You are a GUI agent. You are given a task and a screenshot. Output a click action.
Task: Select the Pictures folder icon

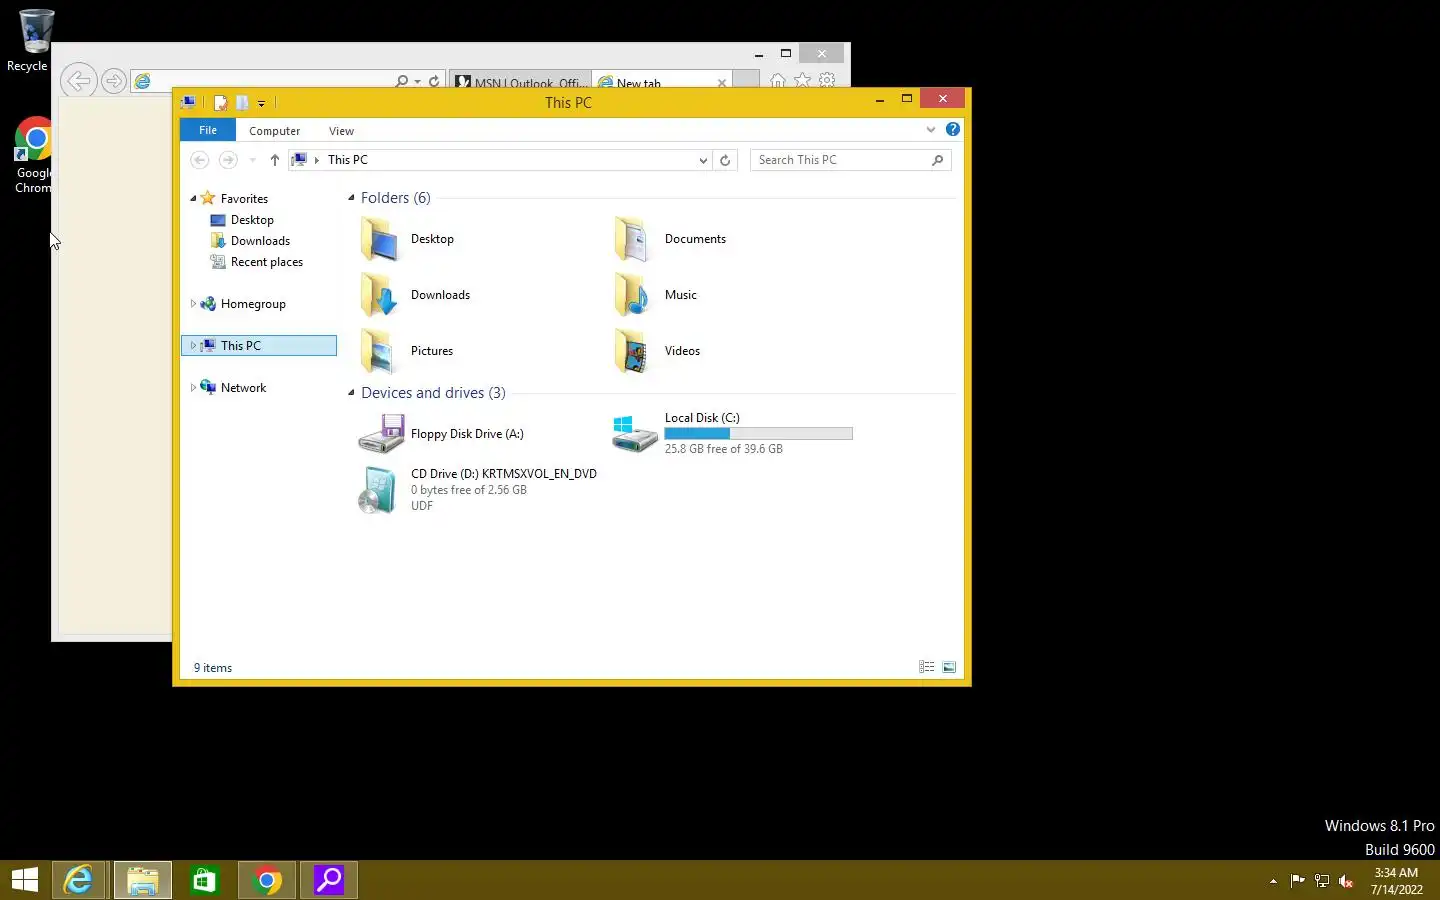tap(379, 351)
